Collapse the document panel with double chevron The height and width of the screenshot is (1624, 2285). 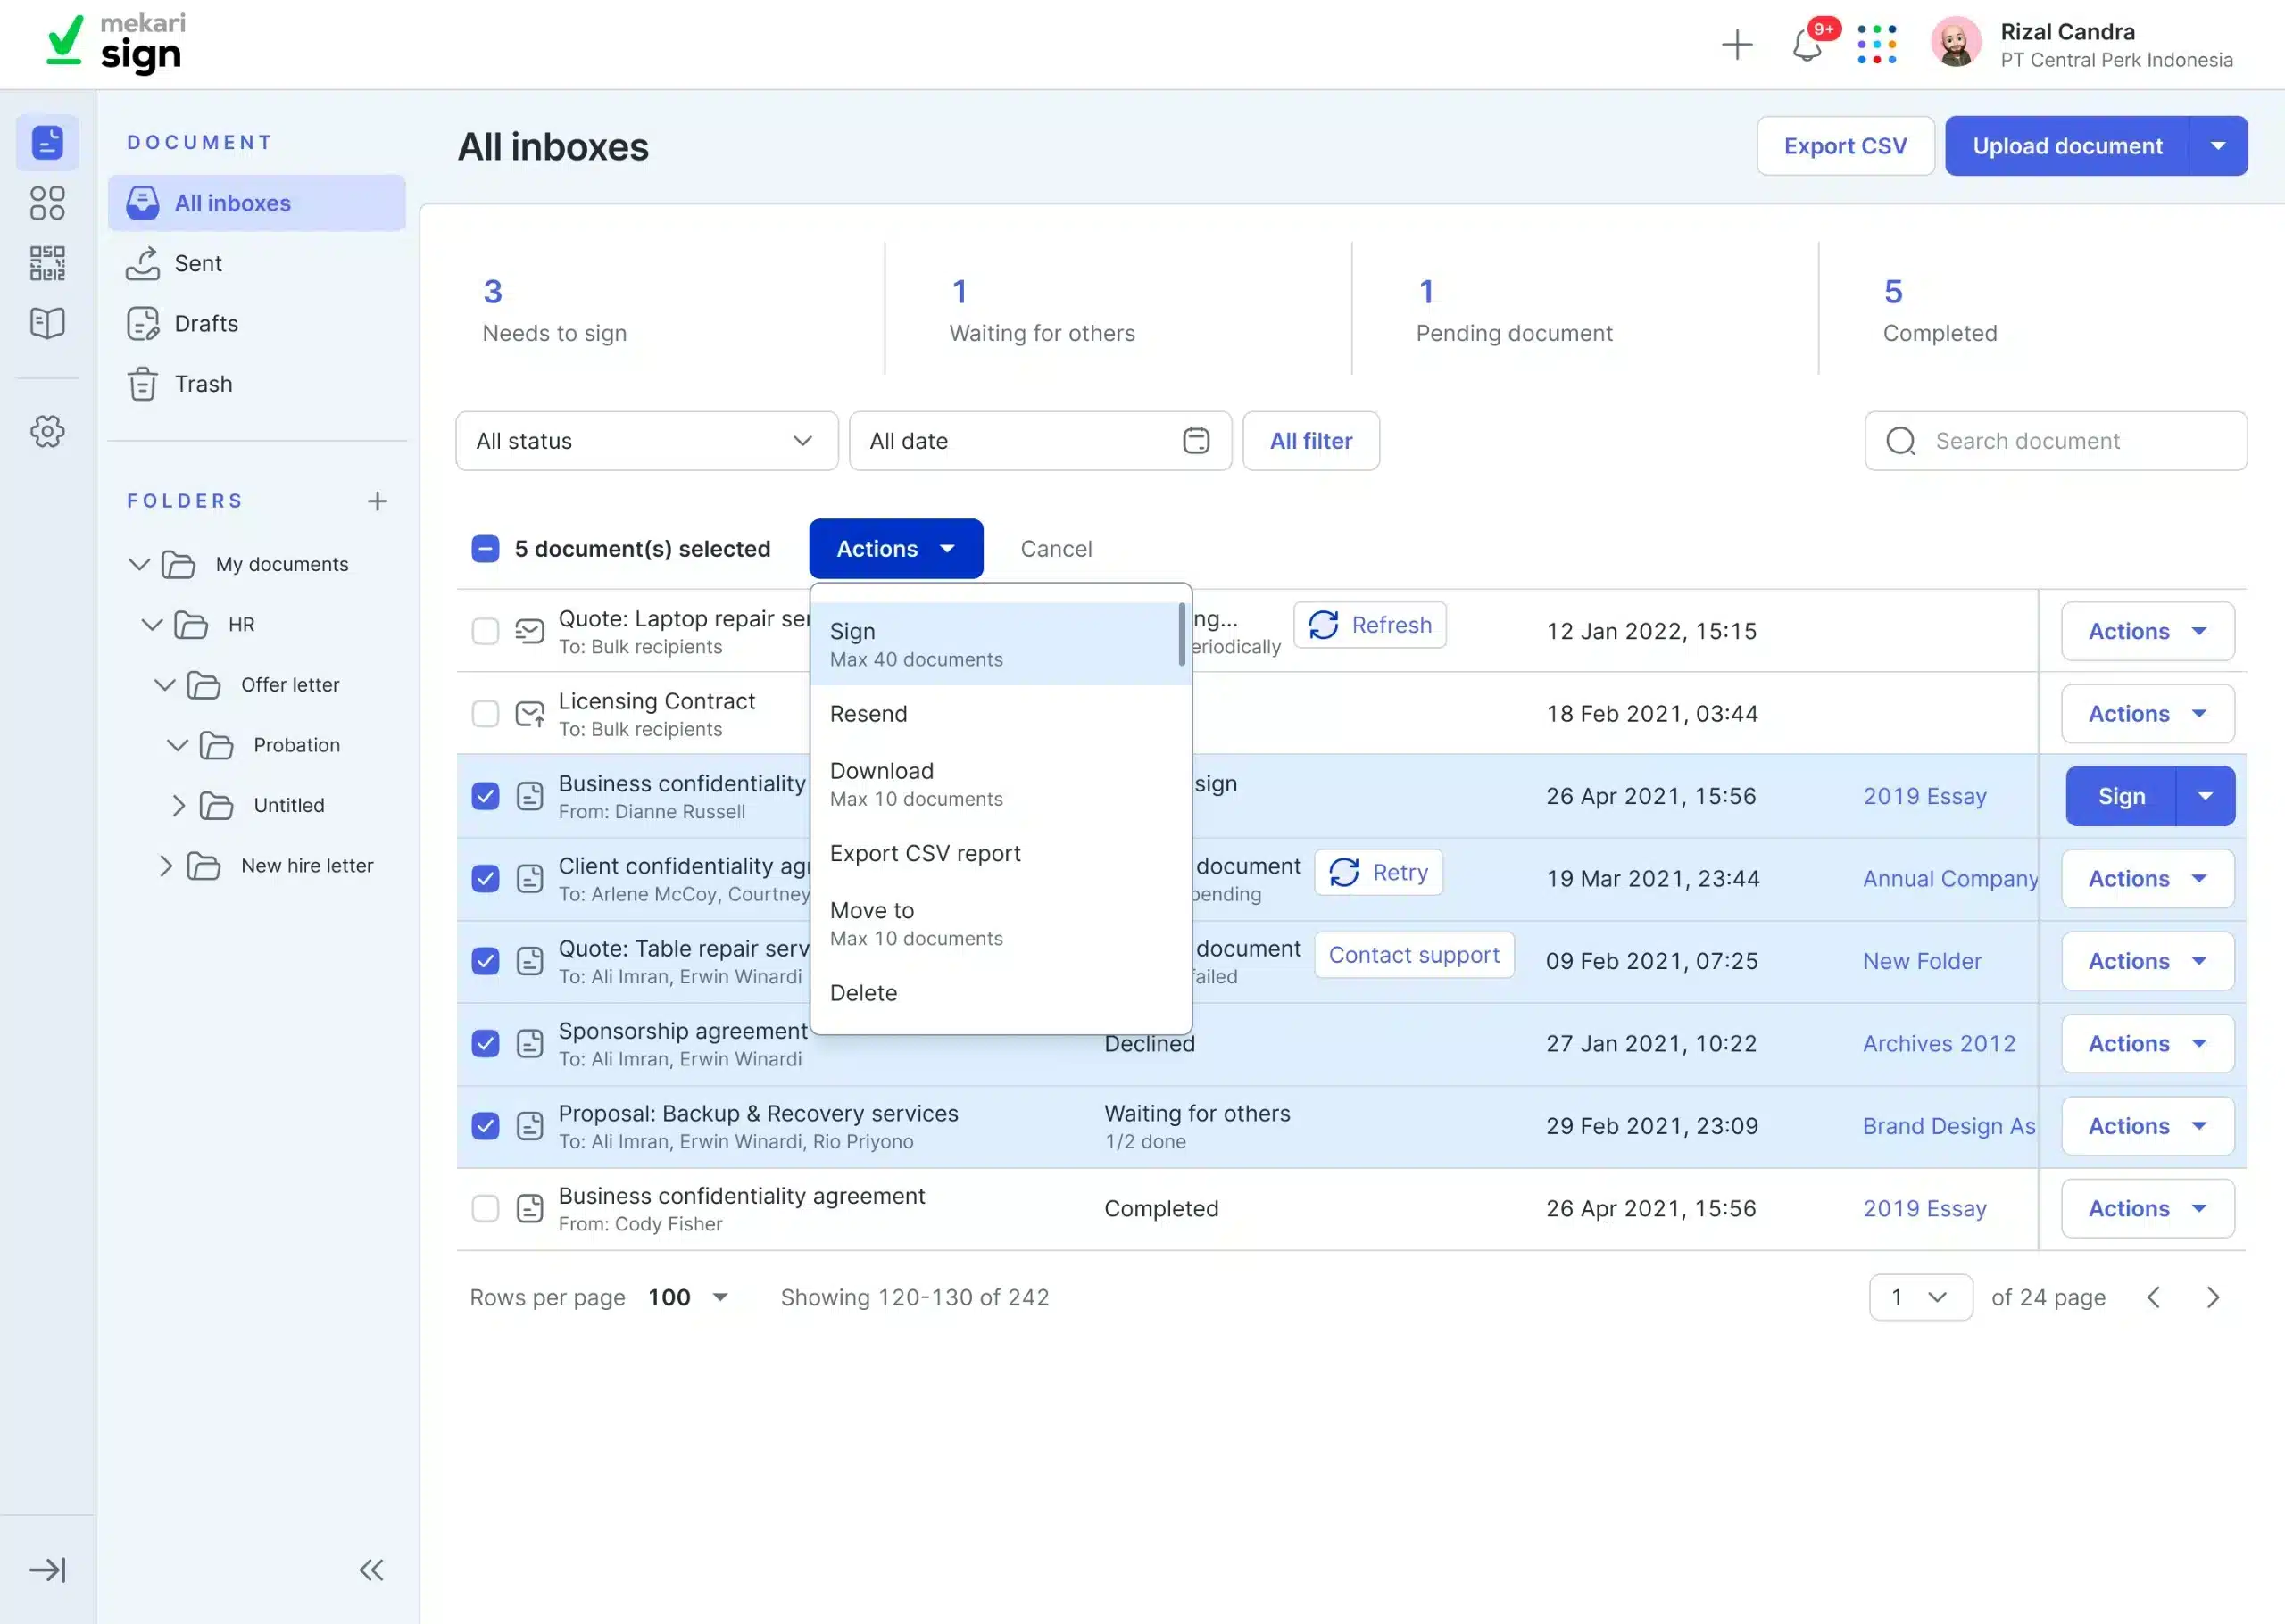(371, 1570)
